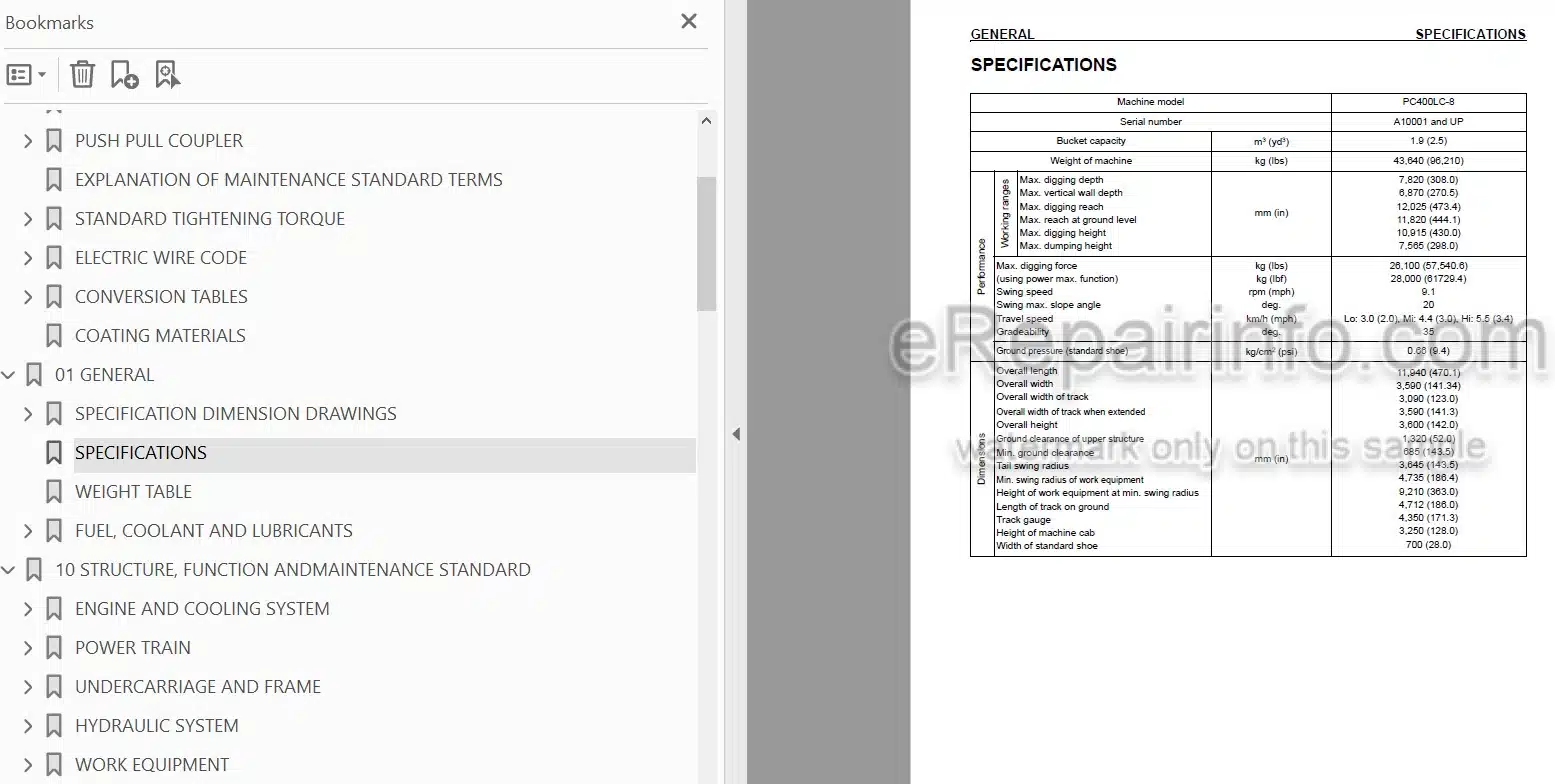
Task: Close the Bookmarks panel
Action: 689,22
